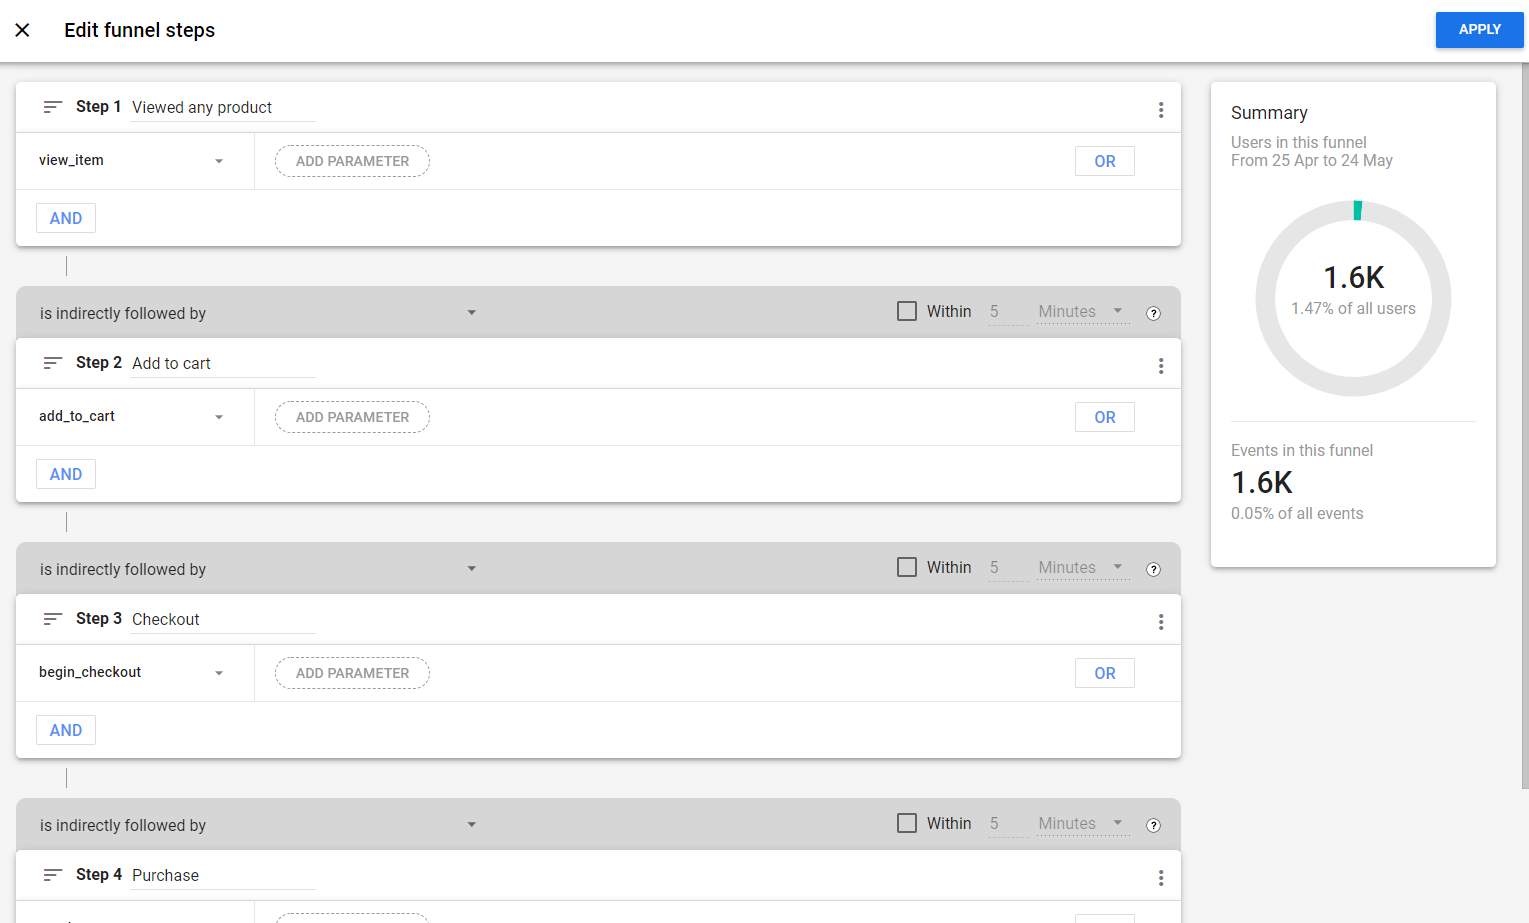Enable Within checkbox above Step 2
The width and height of the screenshot is (1529, 923).
[907, 311]
